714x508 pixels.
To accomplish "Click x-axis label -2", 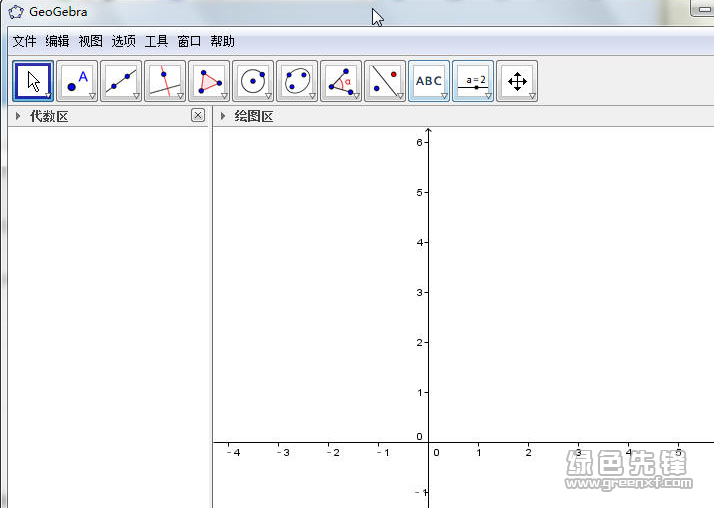I will coord(333,452).
